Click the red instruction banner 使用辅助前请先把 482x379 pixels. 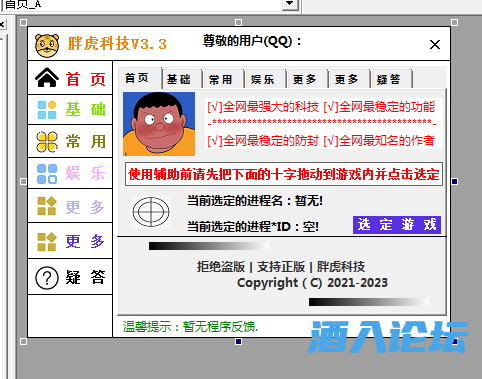[284, 174]
